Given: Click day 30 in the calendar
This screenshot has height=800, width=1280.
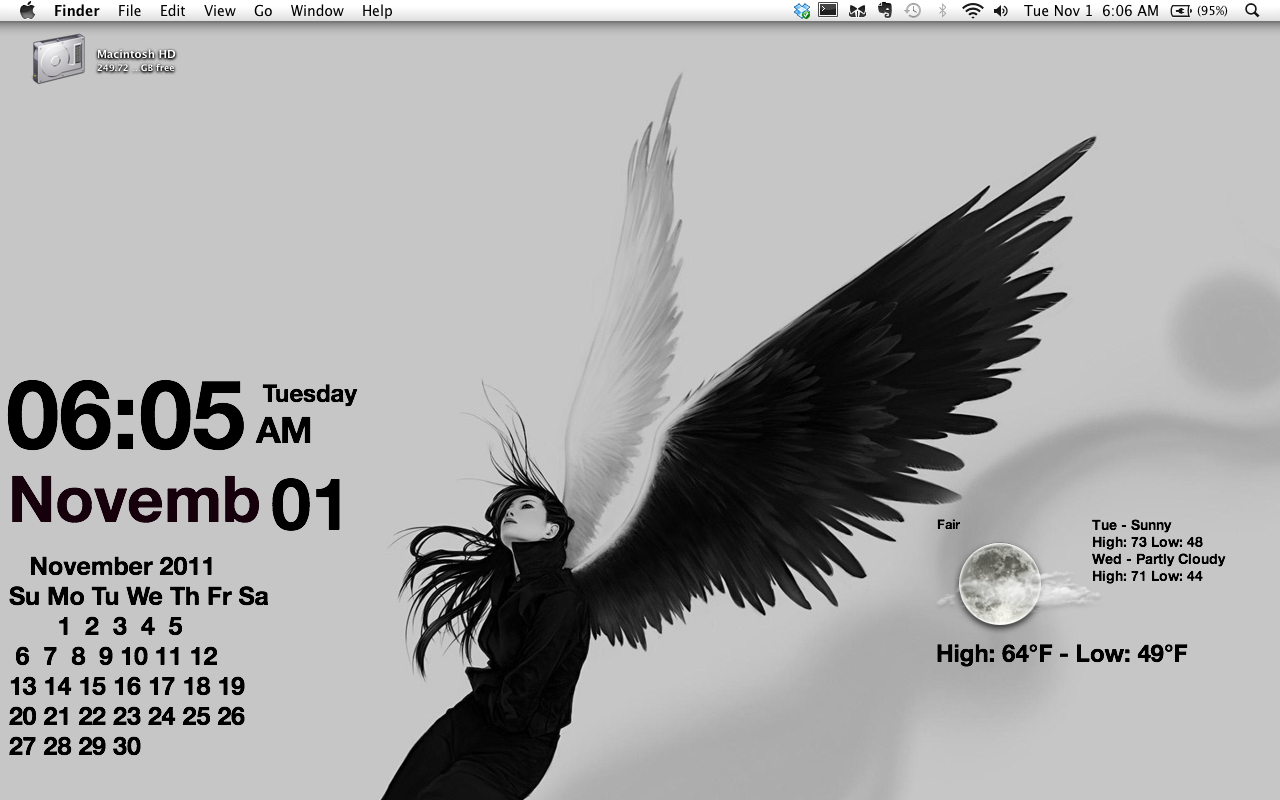Looking at the screenshot, I should pos(127,747).
